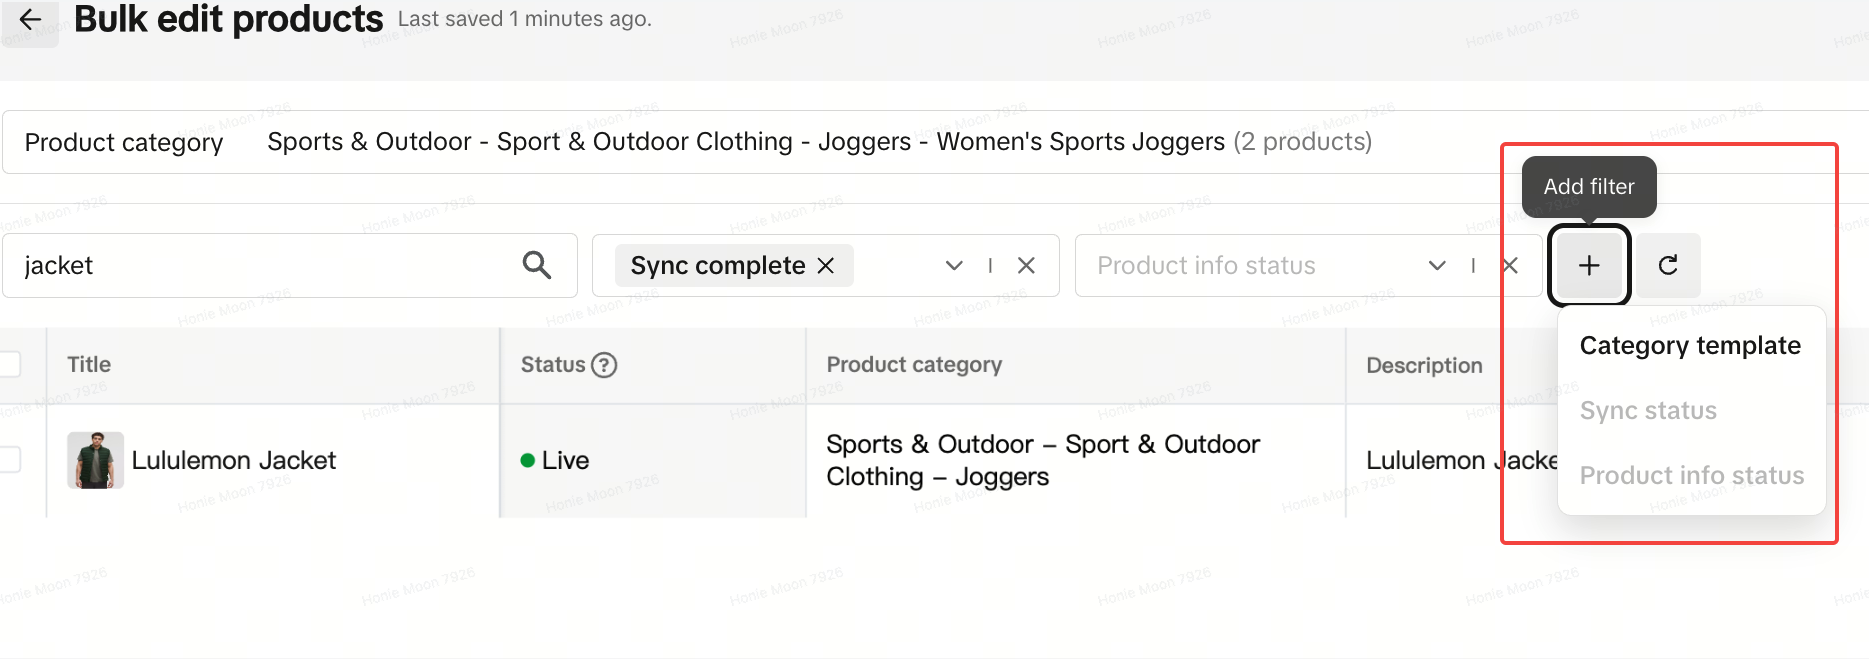Open the Status help question icon
The width and height of the screenshot is (1869, 659).
tap(604, 365)
